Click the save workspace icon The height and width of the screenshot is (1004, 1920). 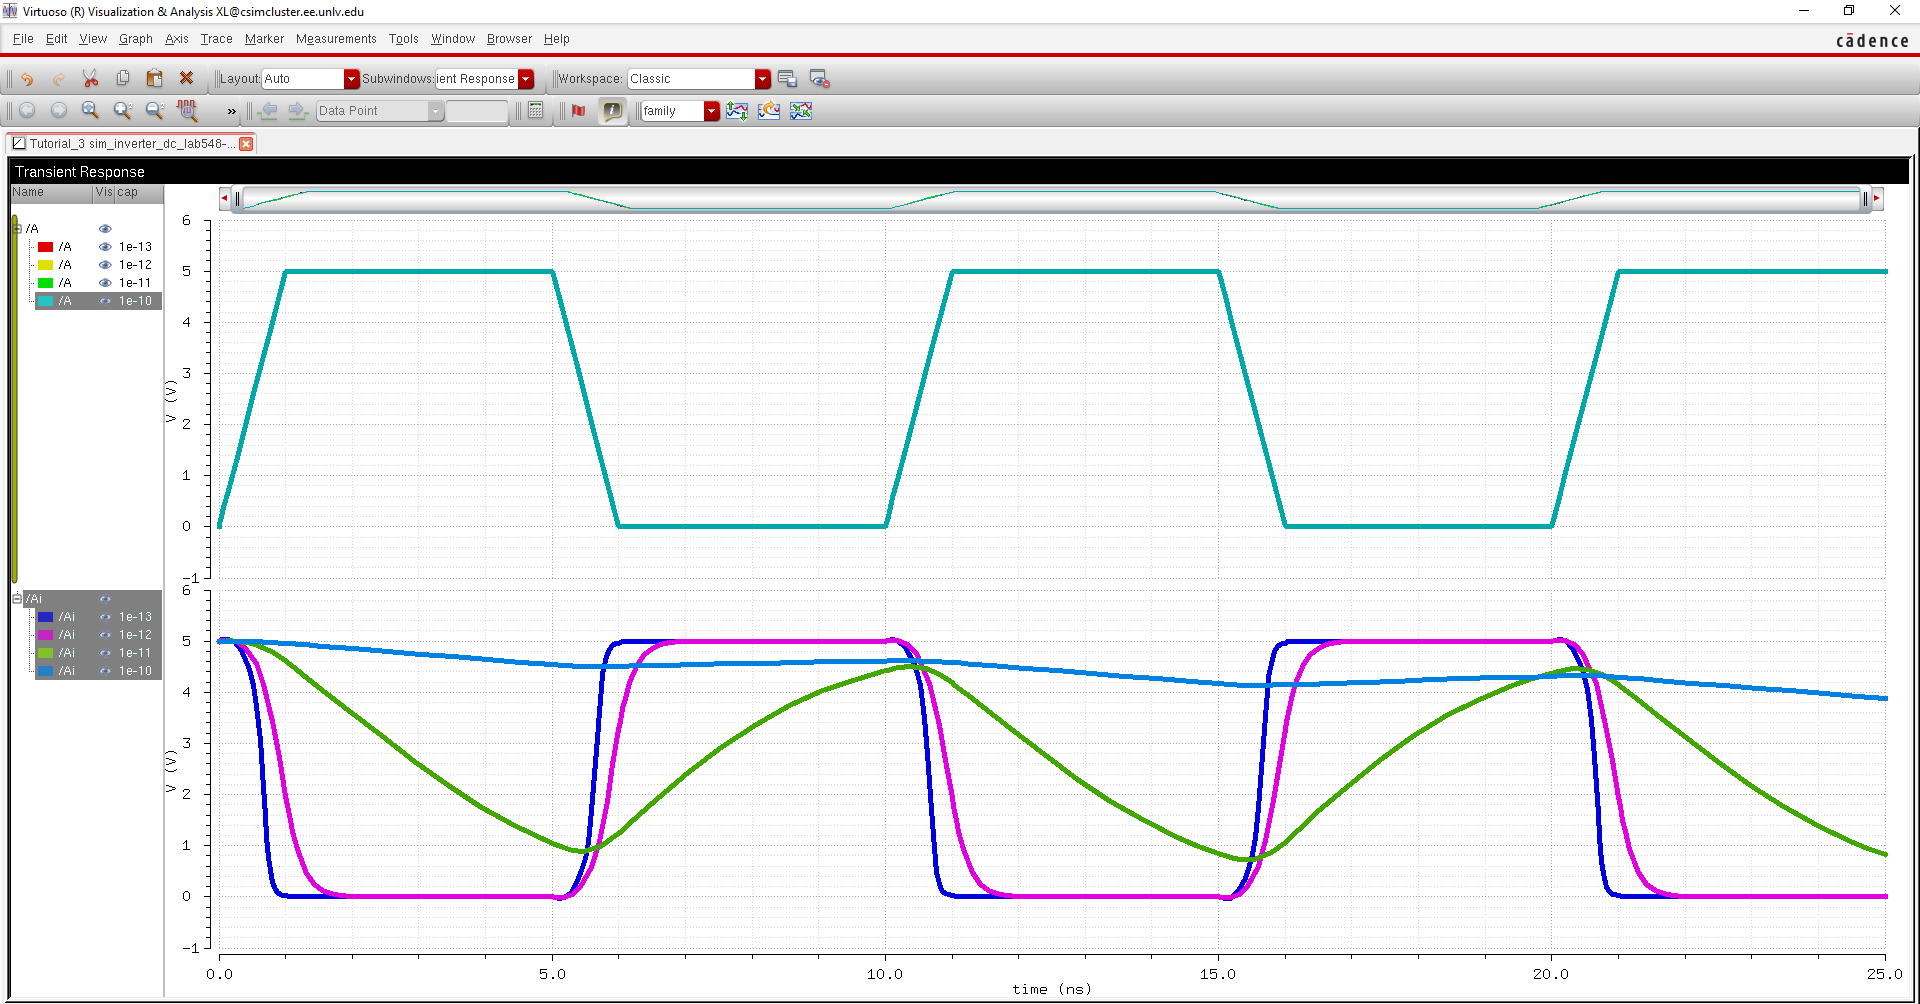coord(787,79)
